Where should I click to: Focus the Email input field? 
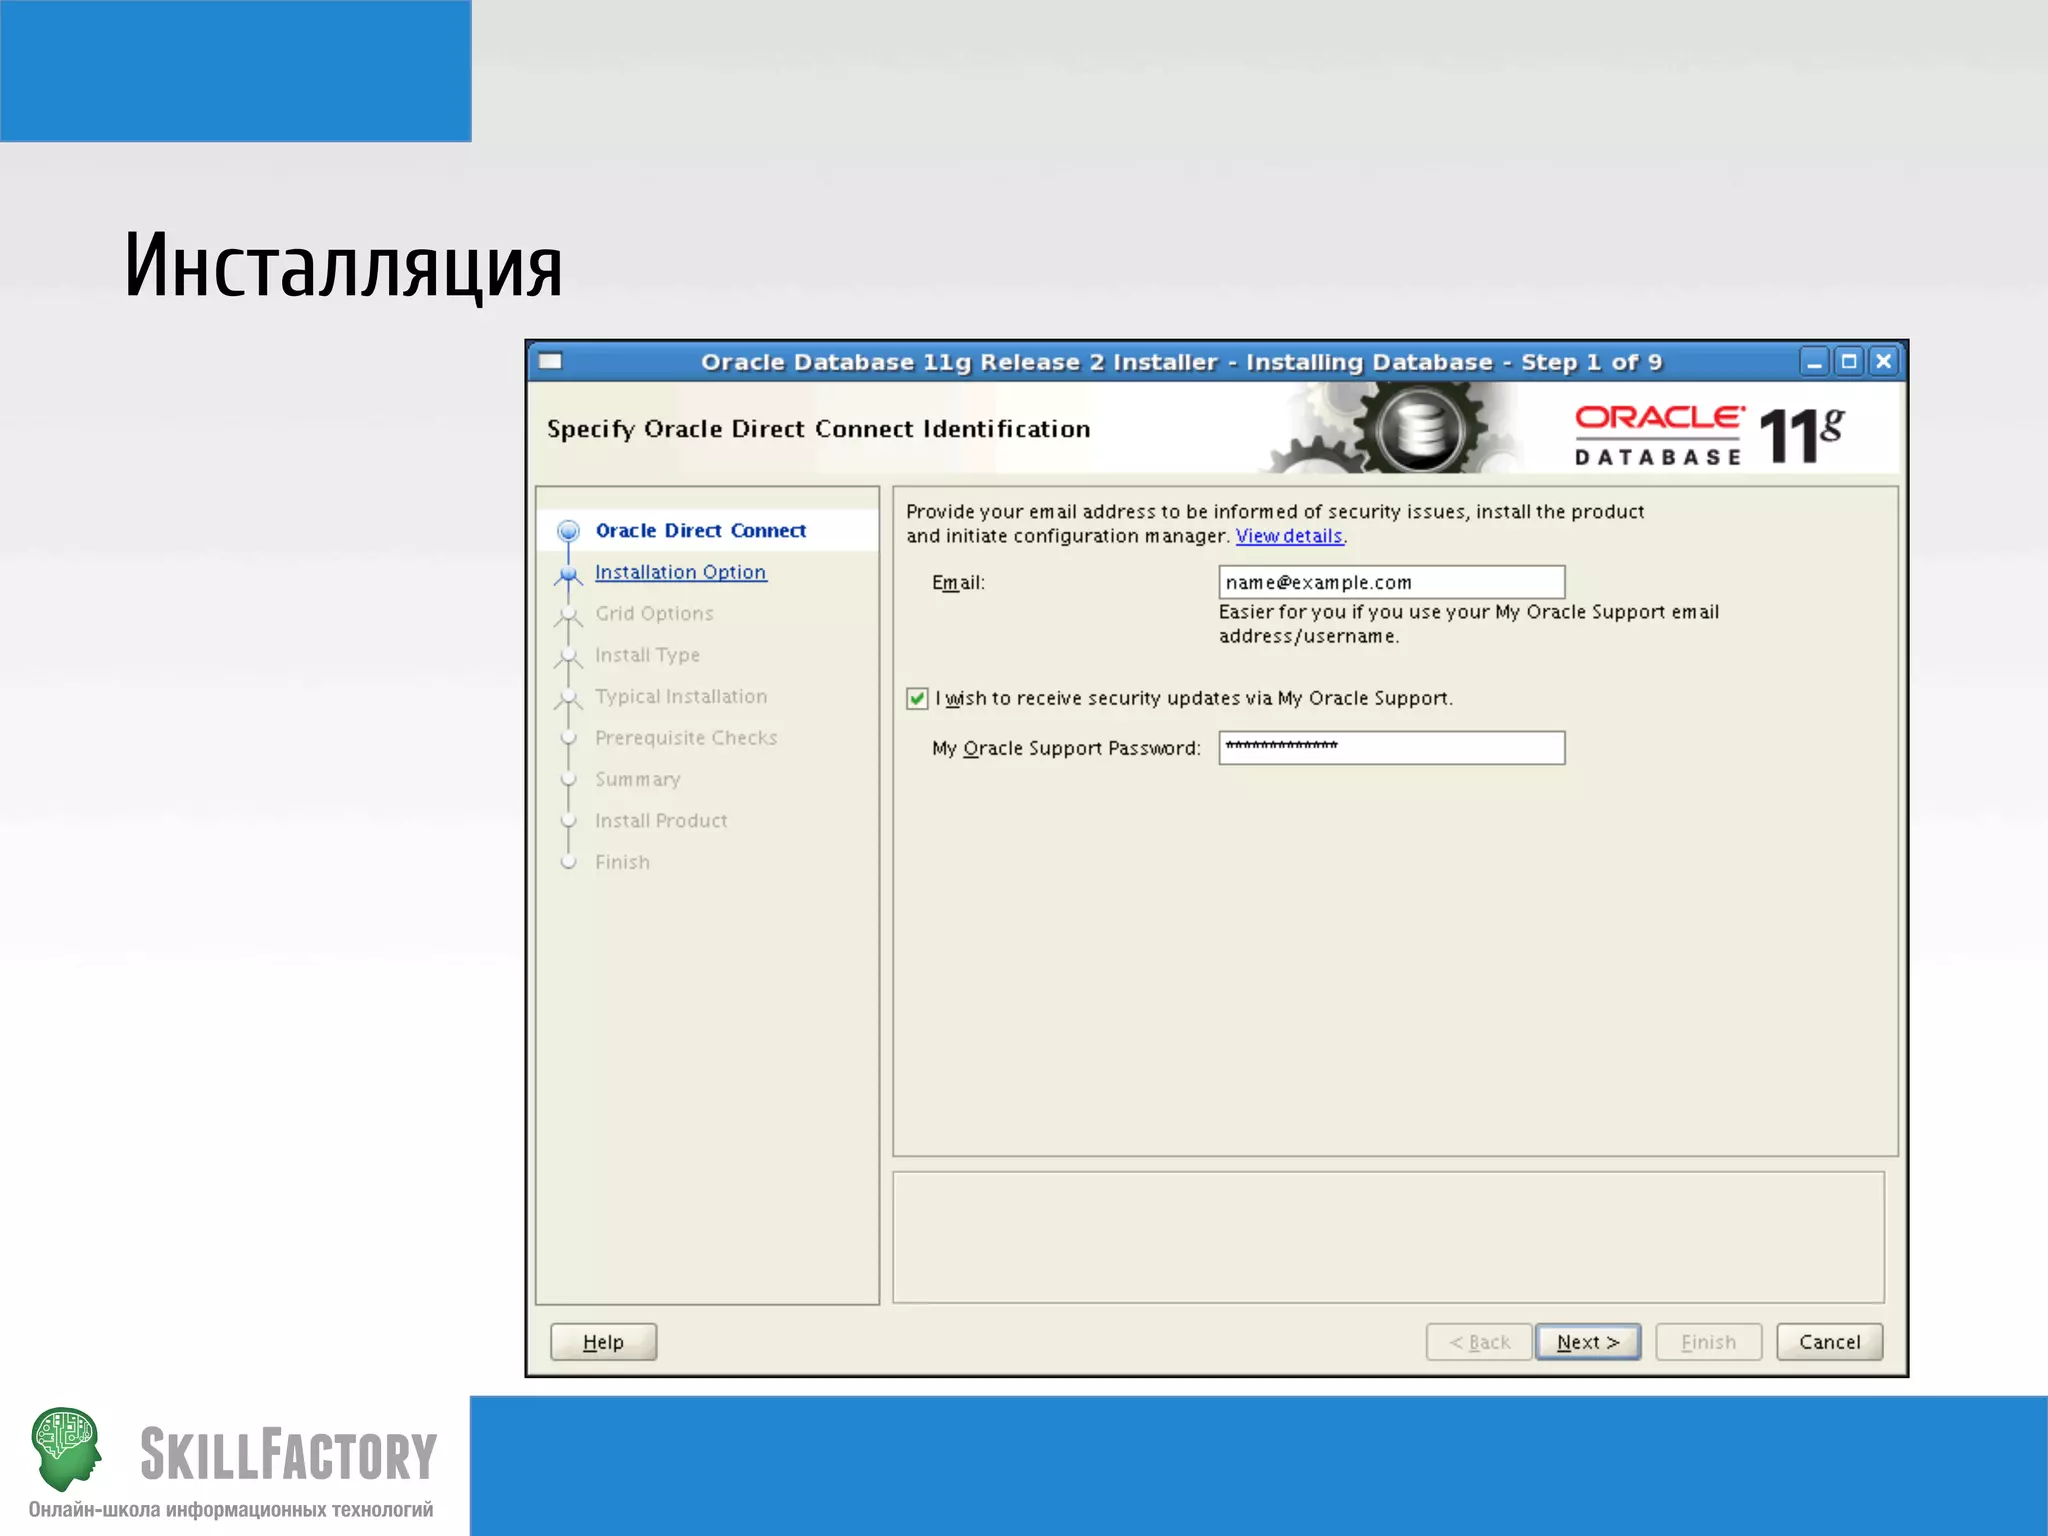[x=1391, y=582]
